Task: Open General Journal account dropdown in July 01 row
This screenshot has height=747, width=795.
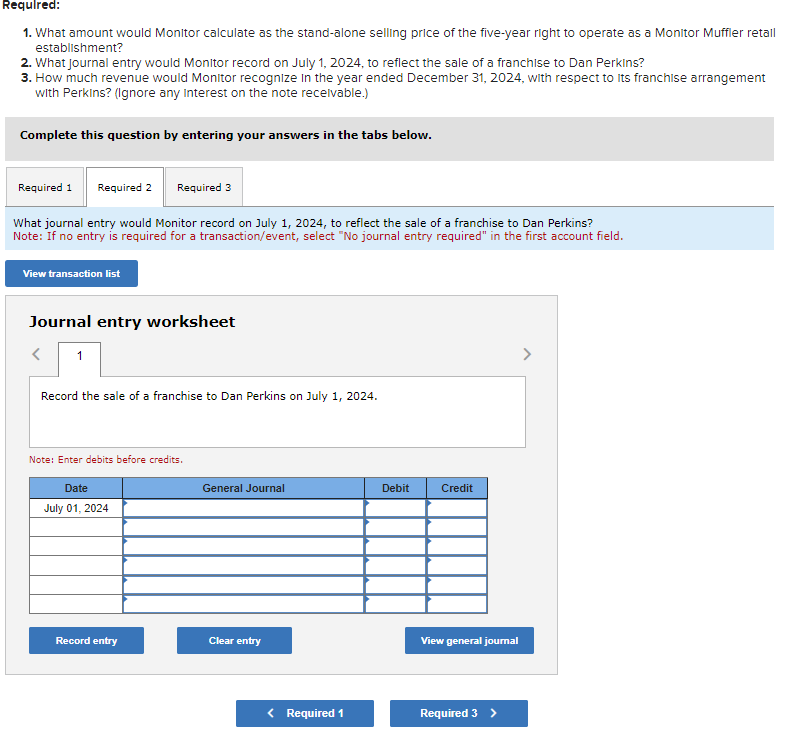Action: coord(243,508)
